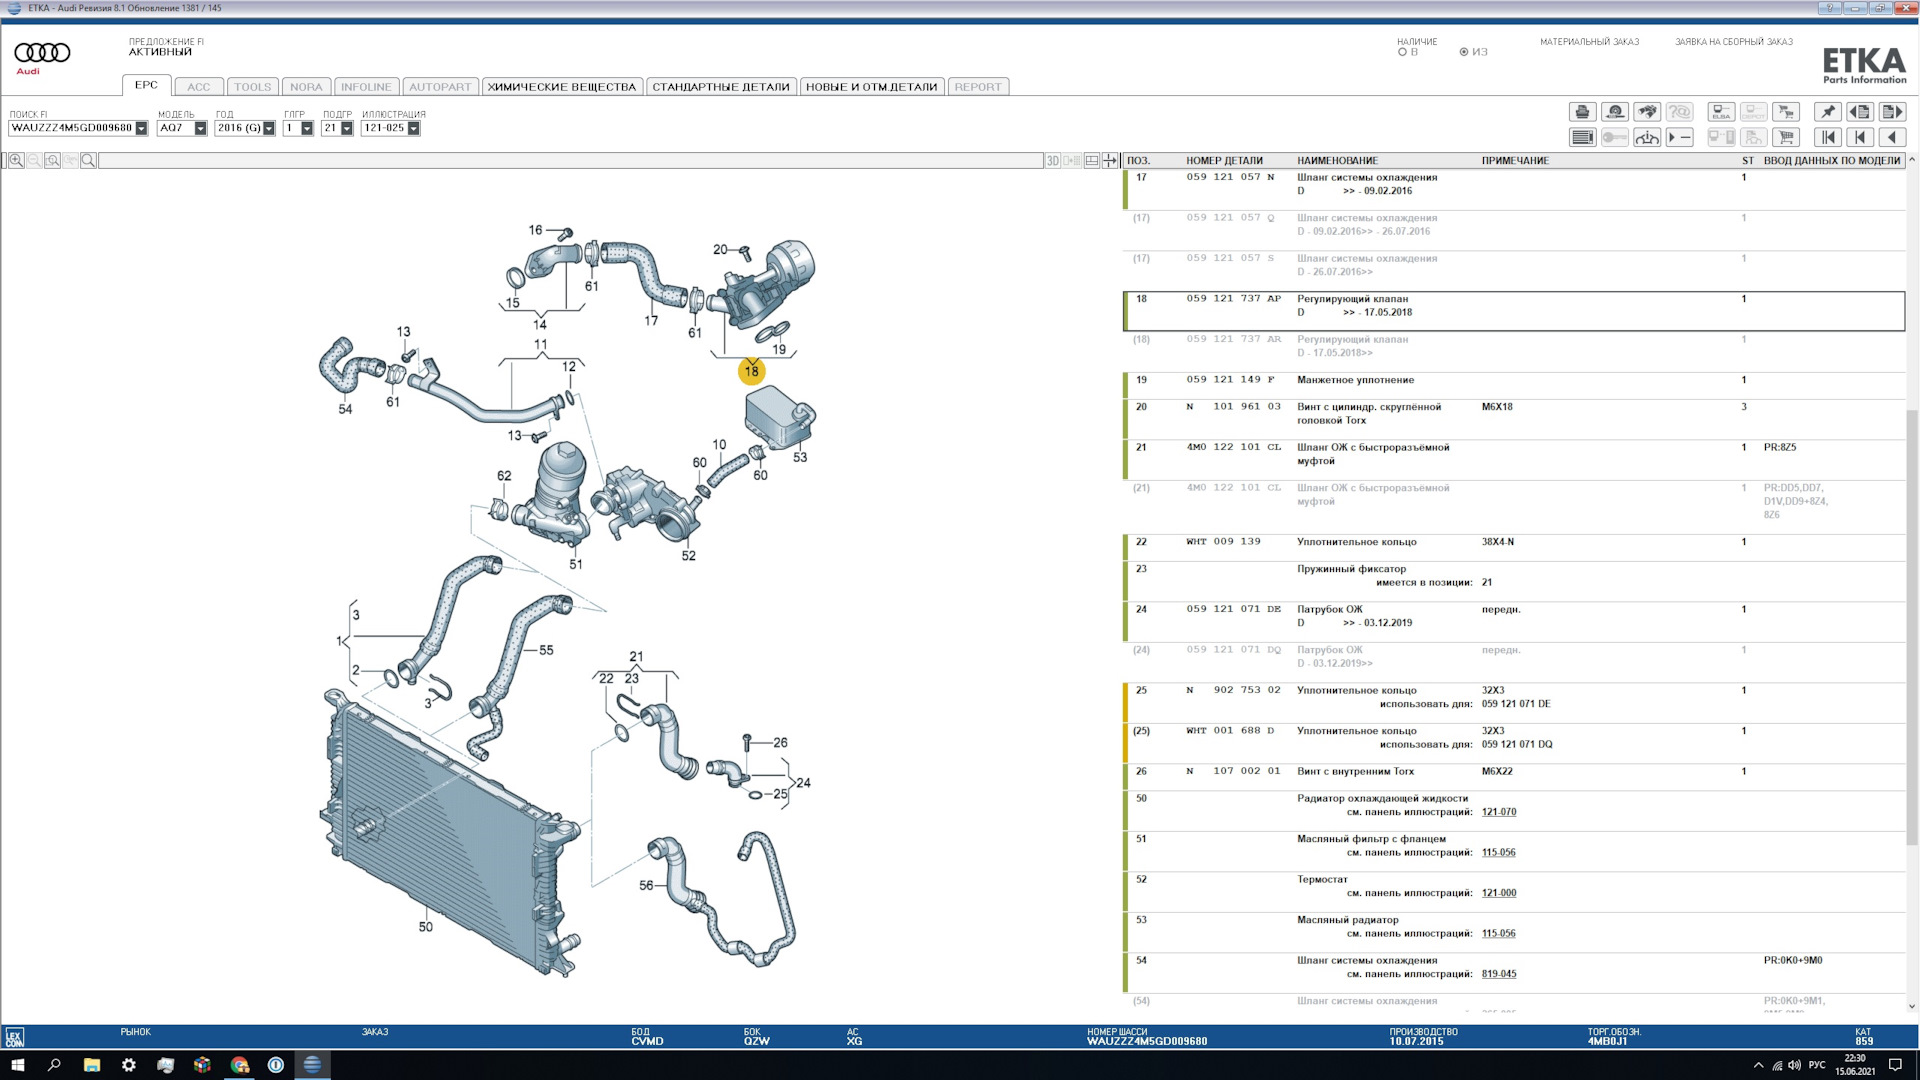Click the REPORT tab
The width and height of the screenshot is (1920, 1080).
coord(978,87)
